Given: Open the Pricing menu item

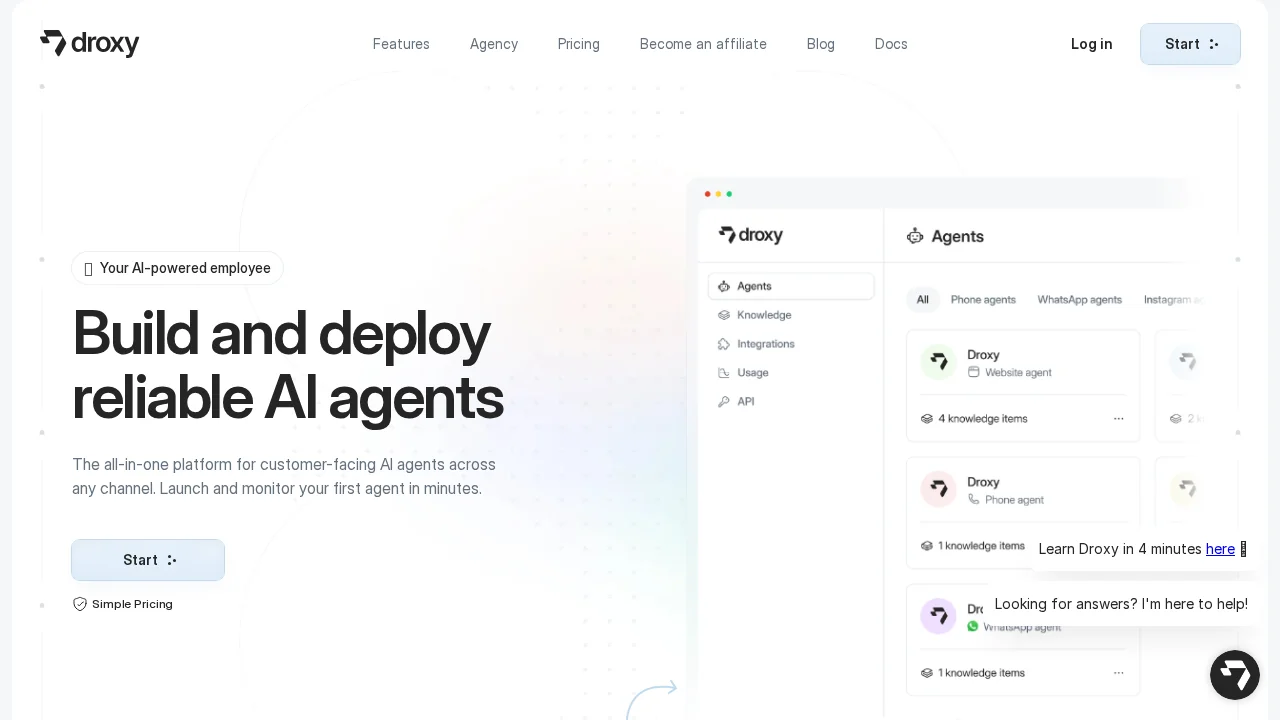Looking at the screenshot, I should point(579,44).
